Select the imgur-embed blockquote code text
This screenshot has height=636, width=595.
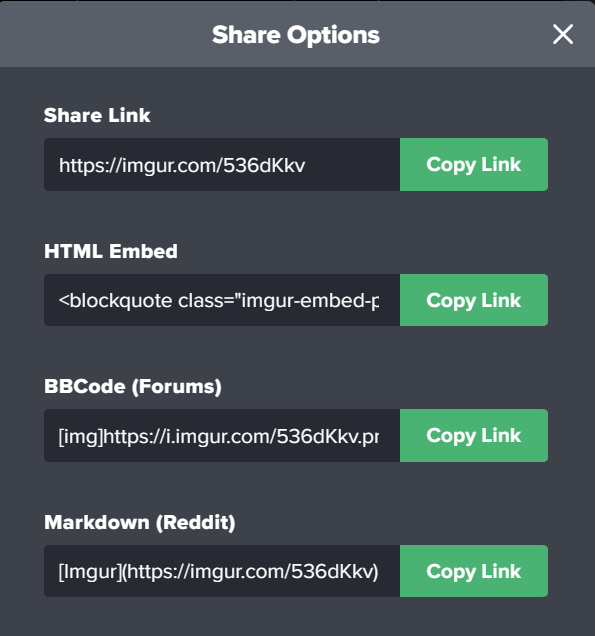[219, 301]
